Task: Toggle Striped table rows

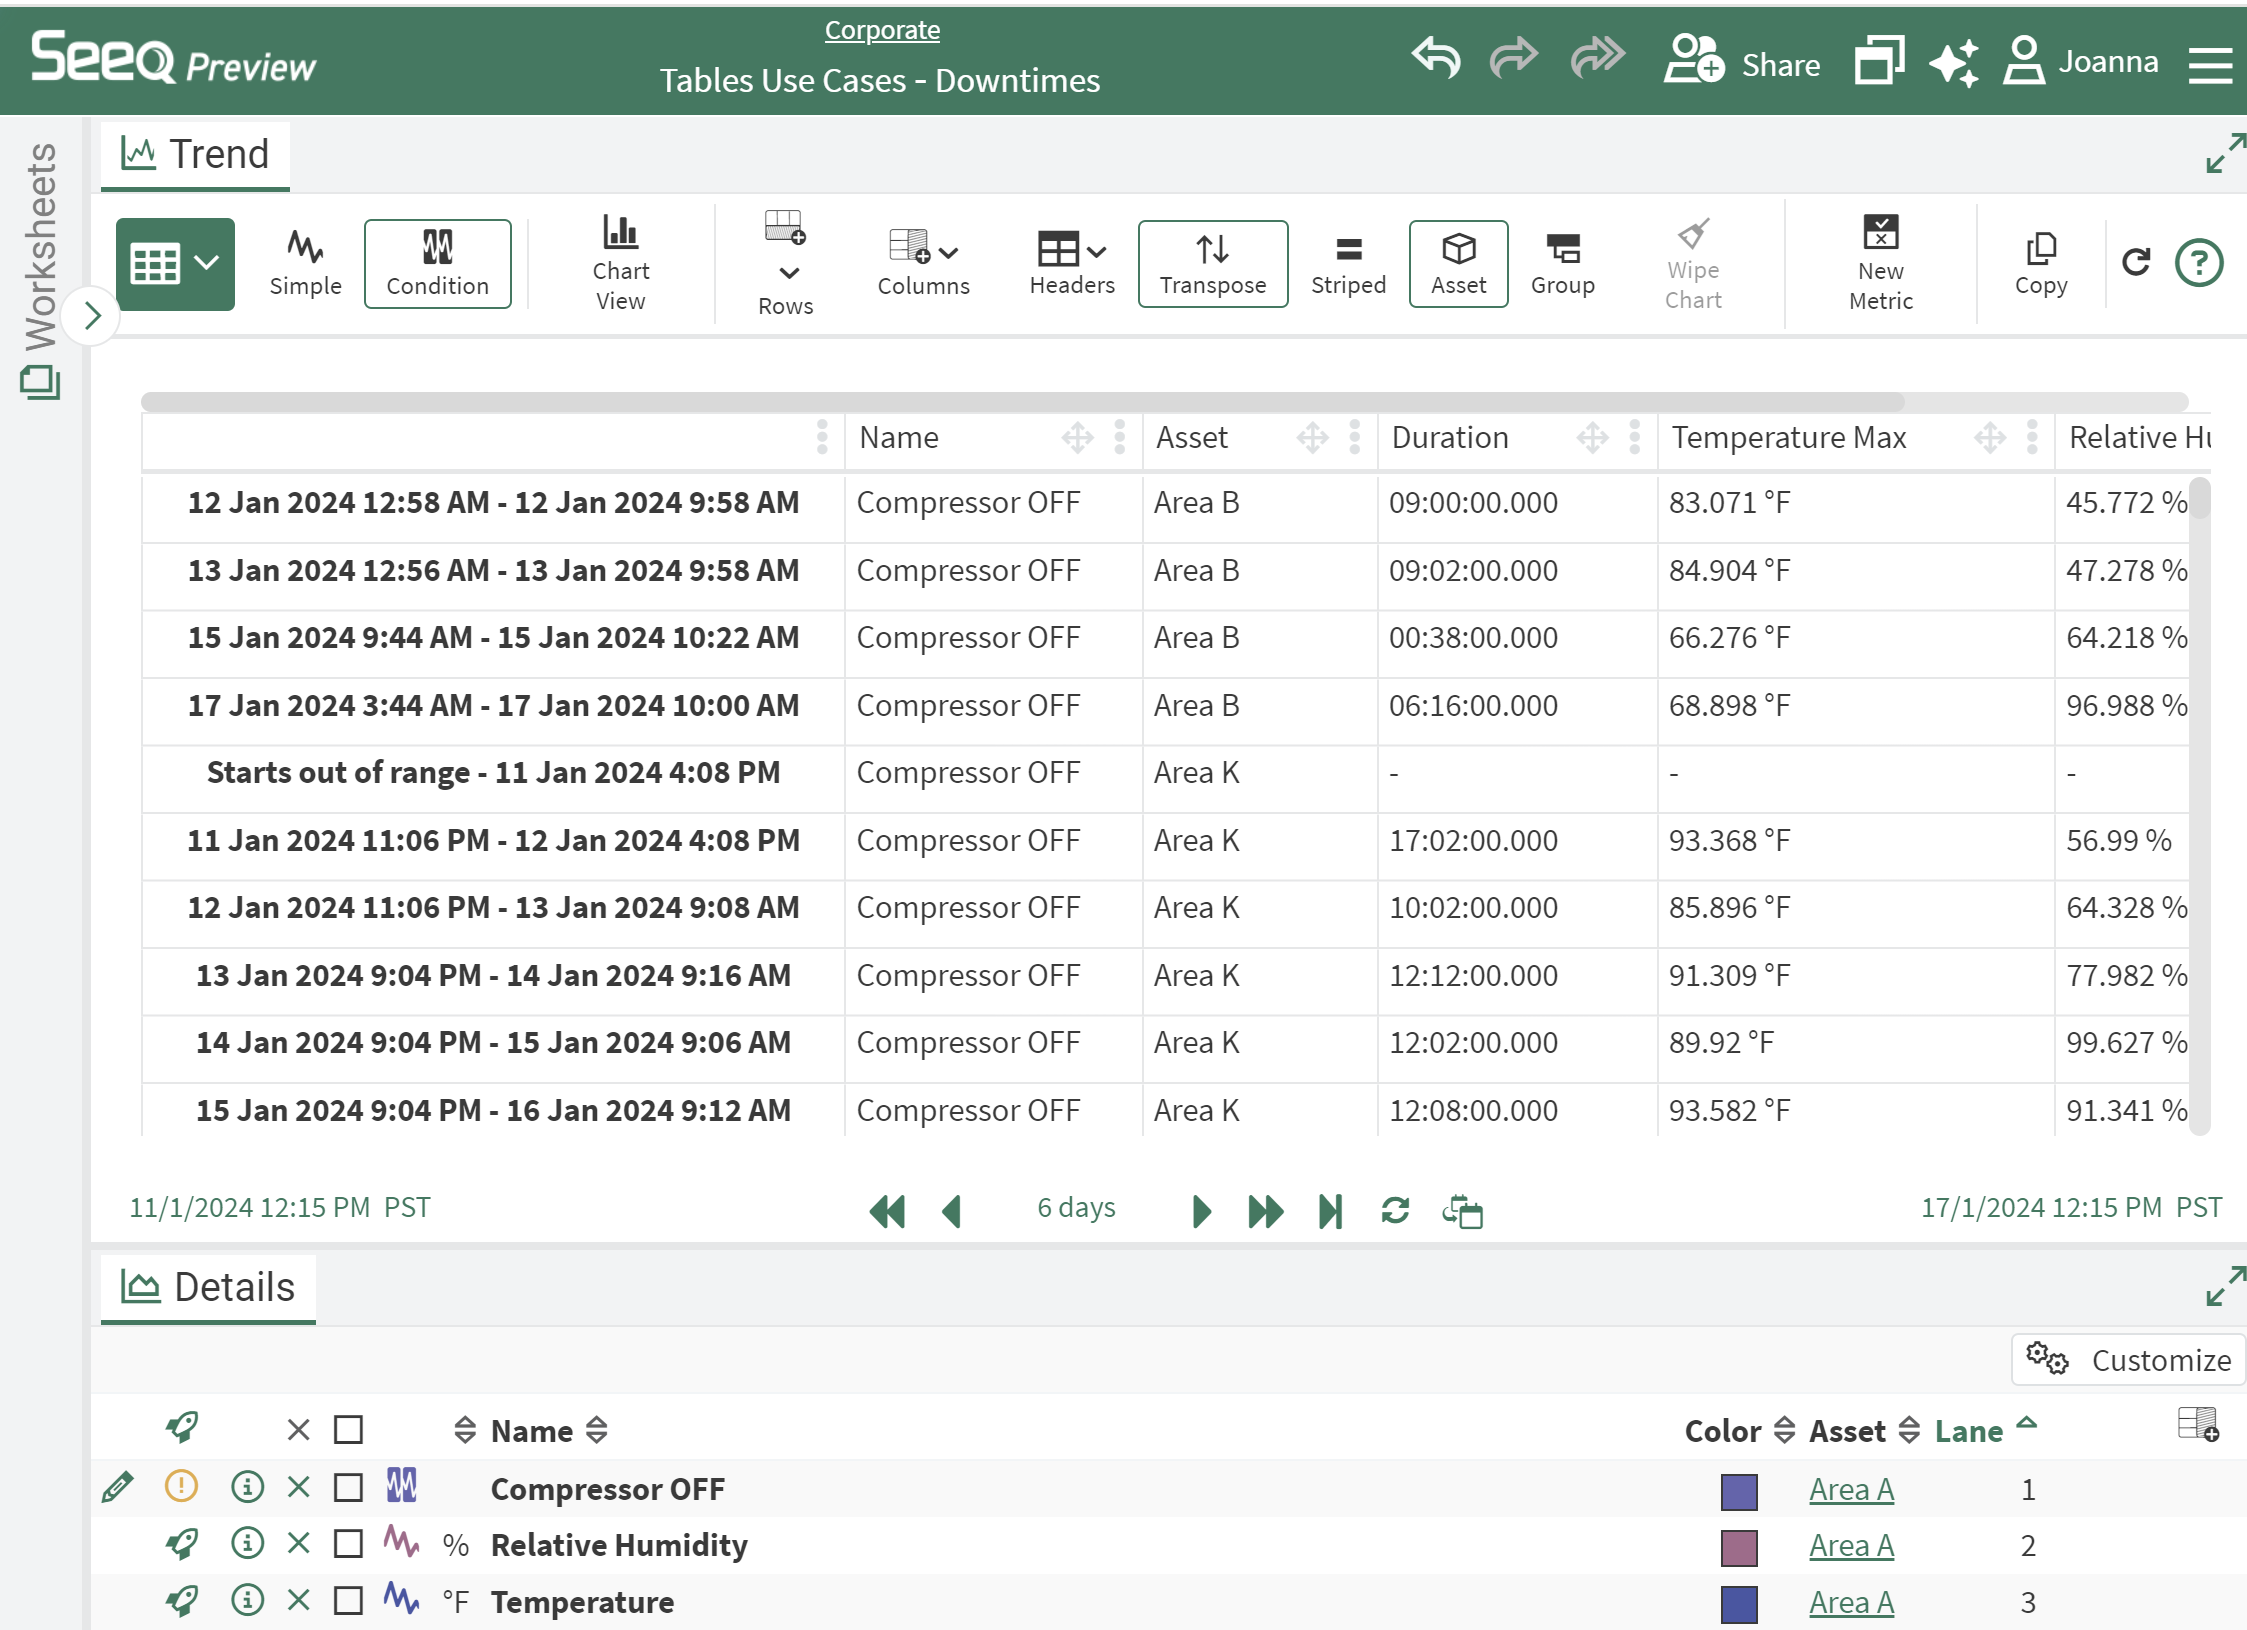Action: tap(1348, 264)
